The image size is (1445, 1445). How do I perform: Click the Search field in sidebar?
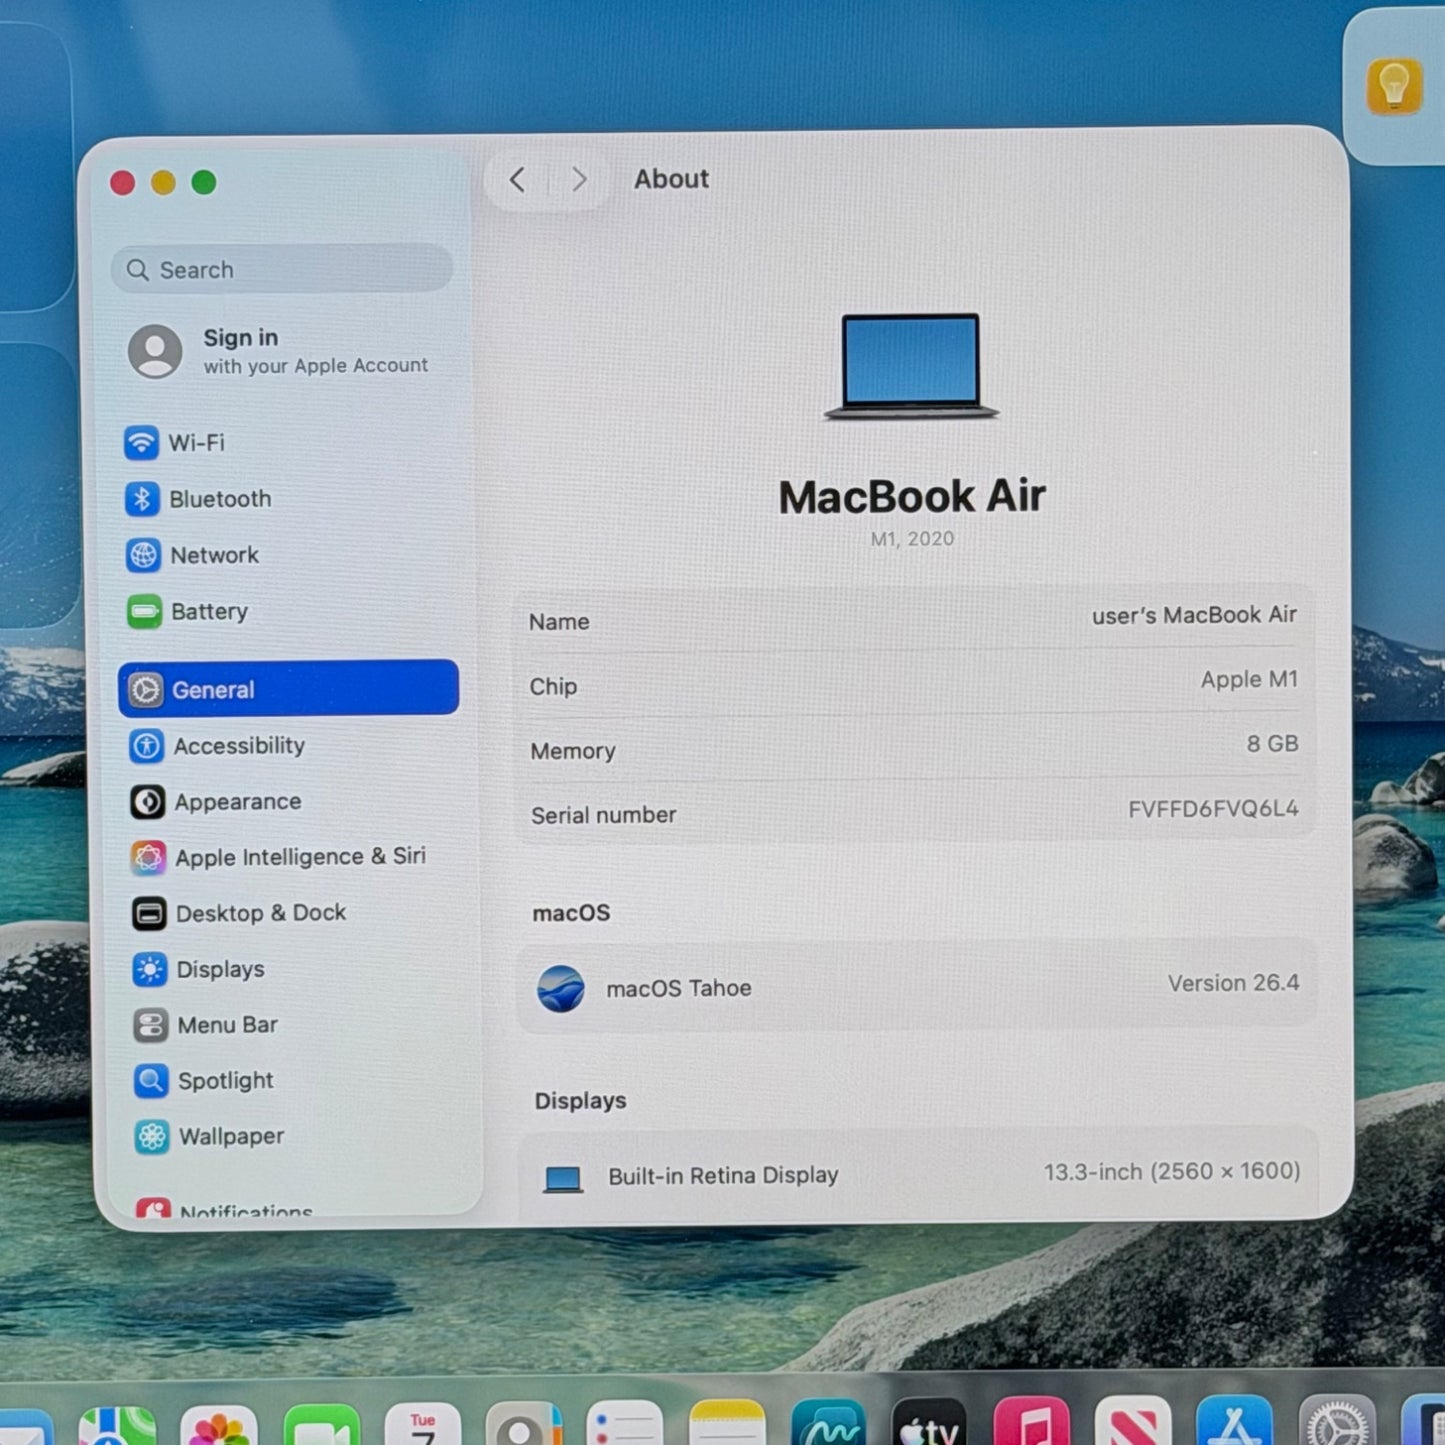tap(282, 270)
